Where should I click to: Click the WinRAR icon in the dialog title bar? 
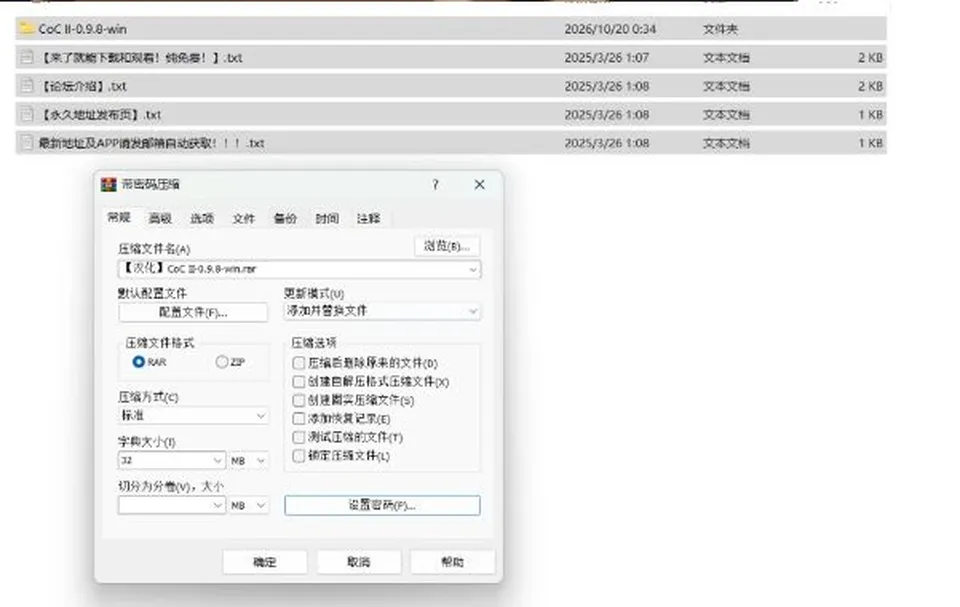click(x=109, y=184)
